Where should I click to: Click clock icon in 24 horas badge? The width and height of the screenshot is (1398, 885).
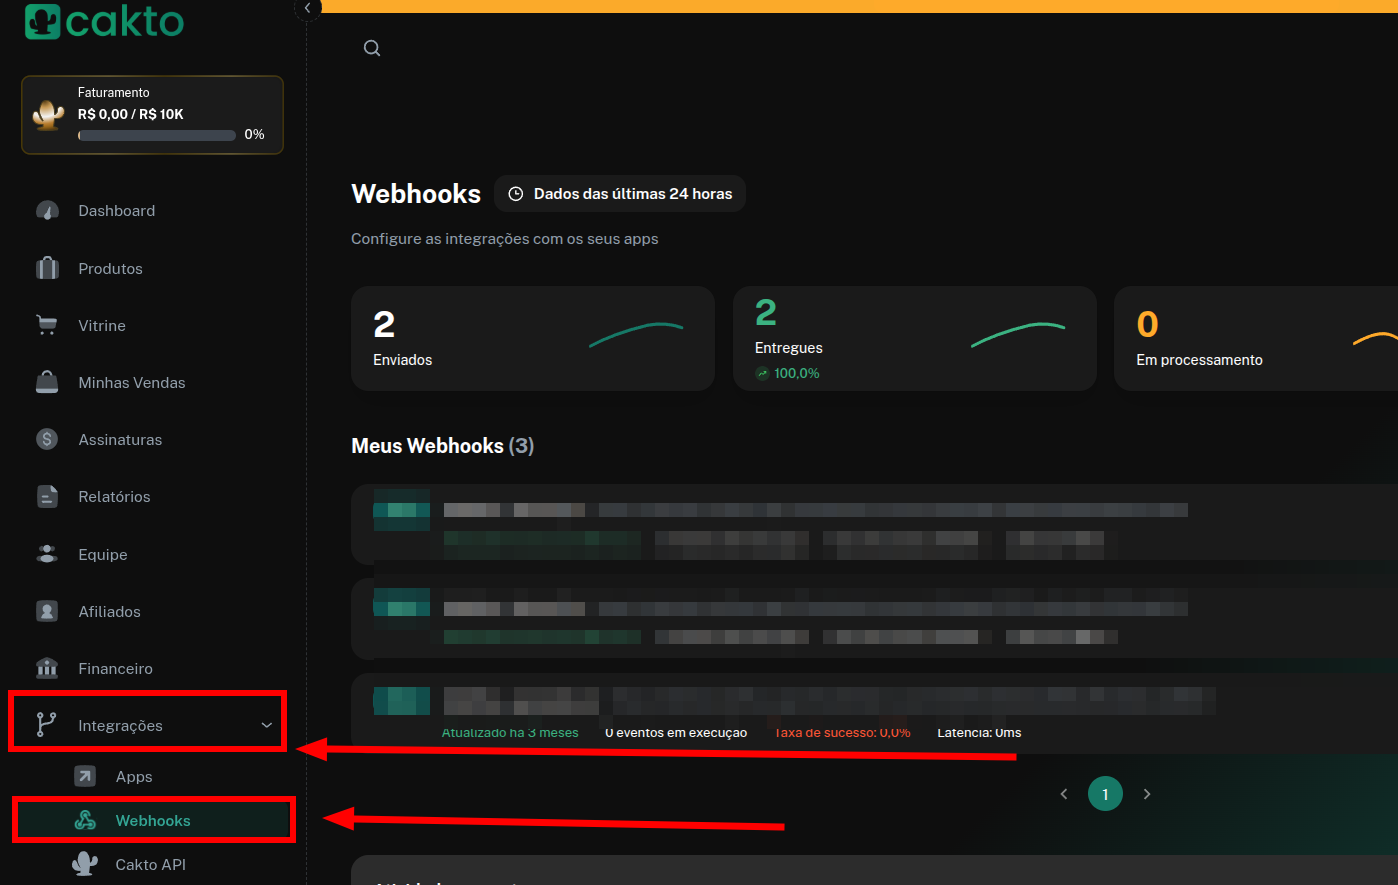tap(516, 194)
